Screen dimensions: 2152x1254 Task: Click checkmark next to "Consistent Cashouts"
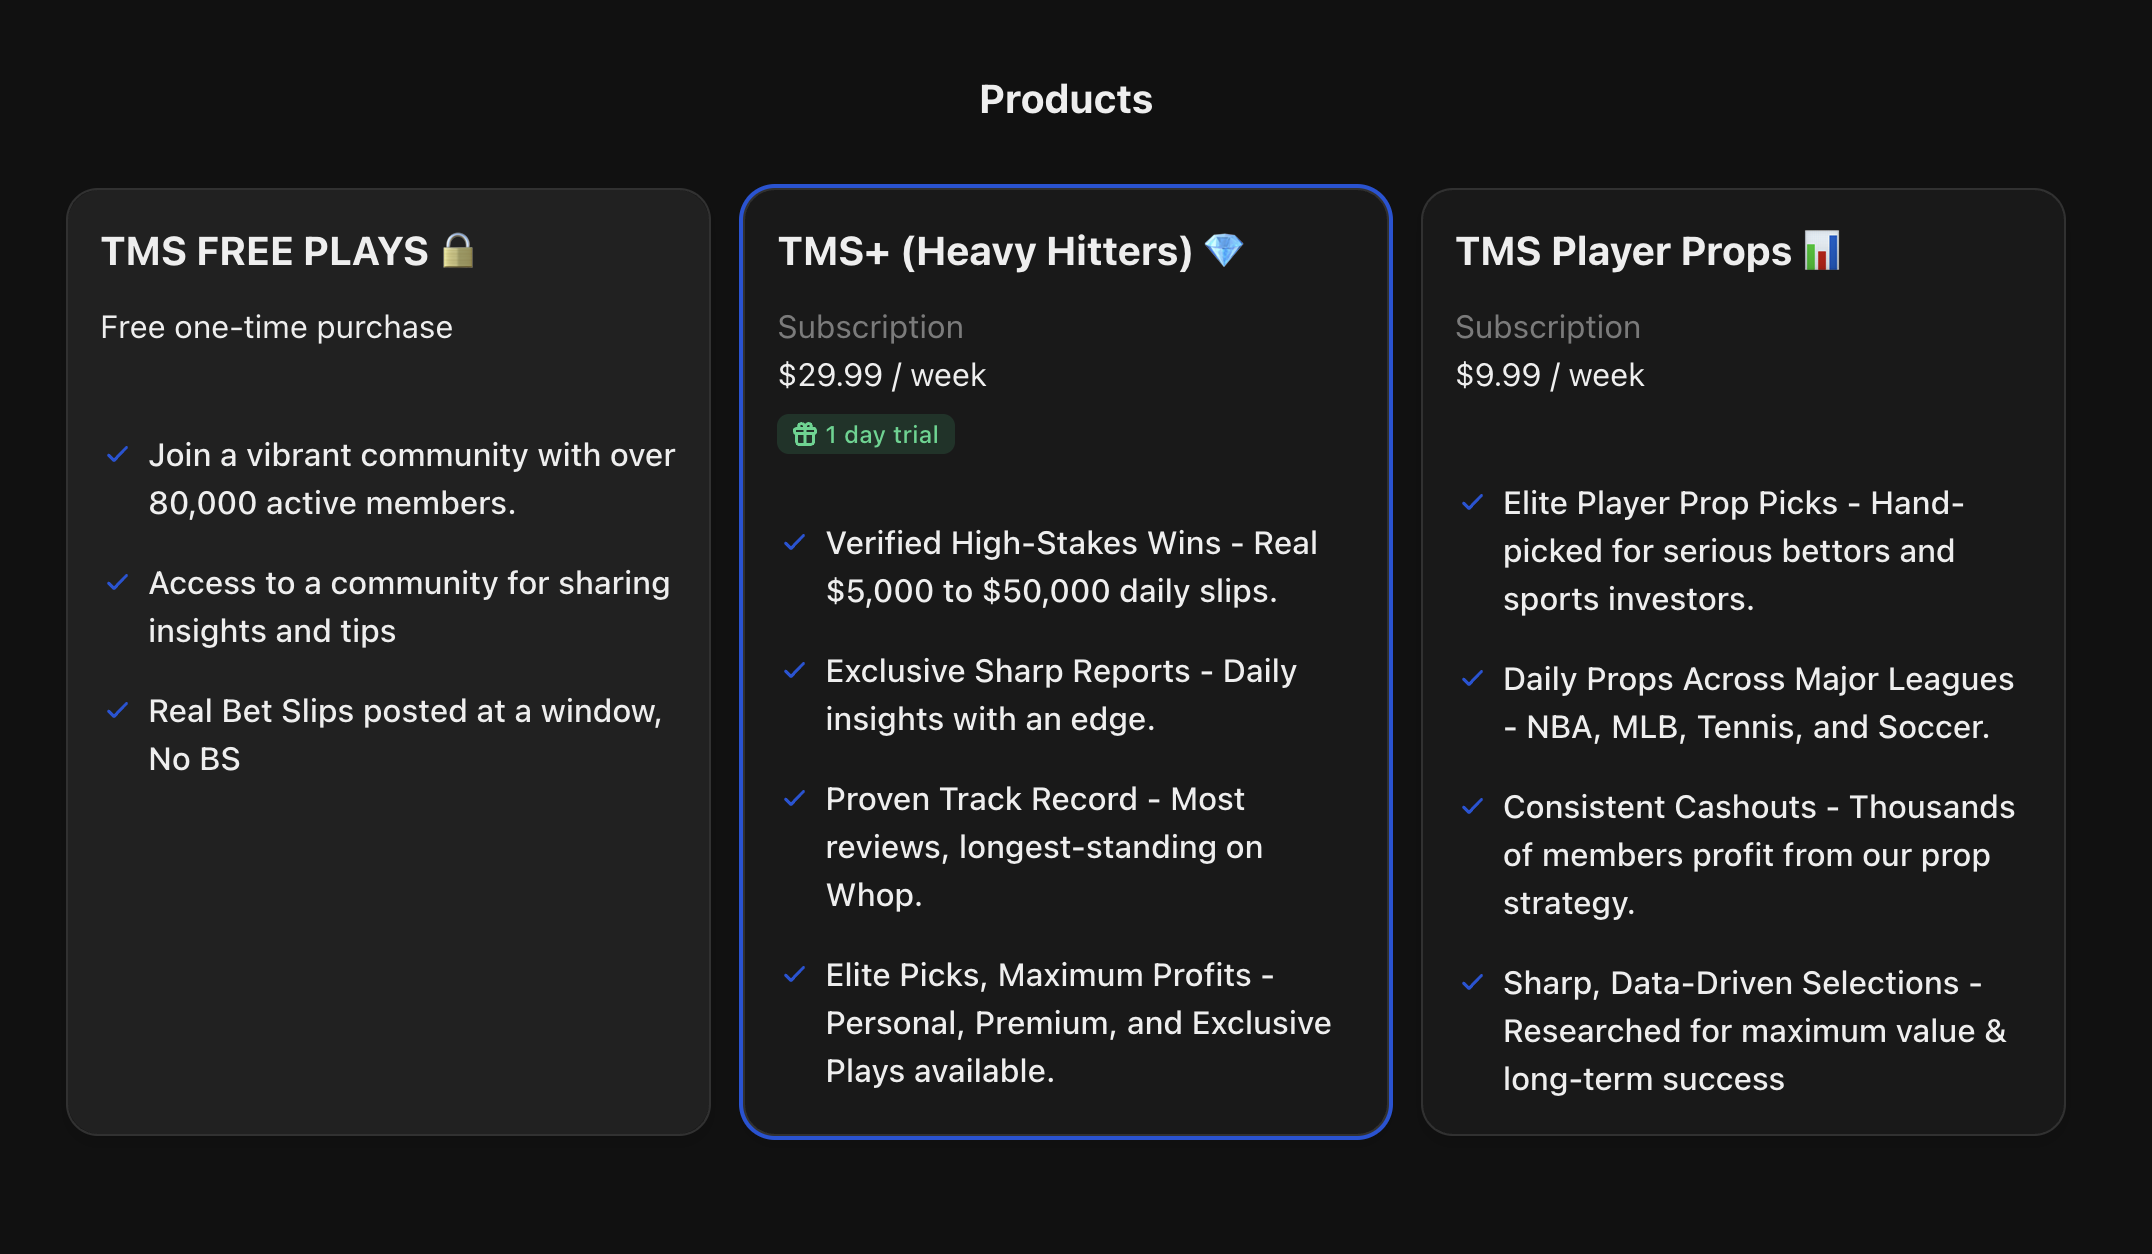click(x=1472, y=807)
